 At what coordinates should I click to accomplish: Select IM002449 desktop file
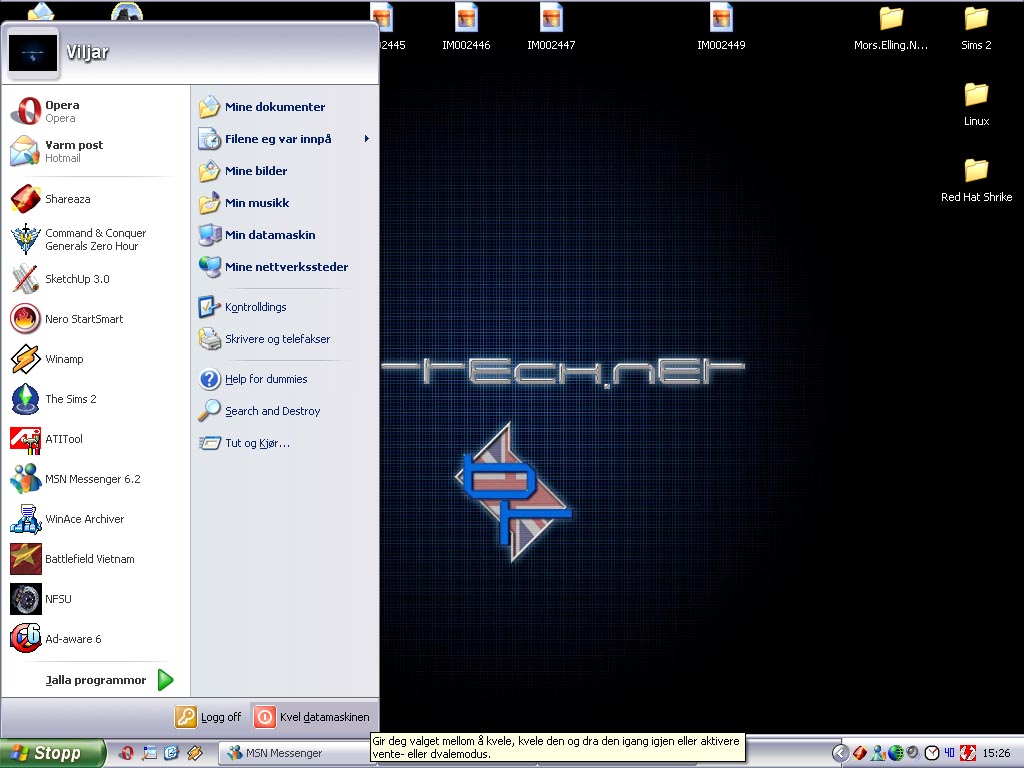click(721, 27)
